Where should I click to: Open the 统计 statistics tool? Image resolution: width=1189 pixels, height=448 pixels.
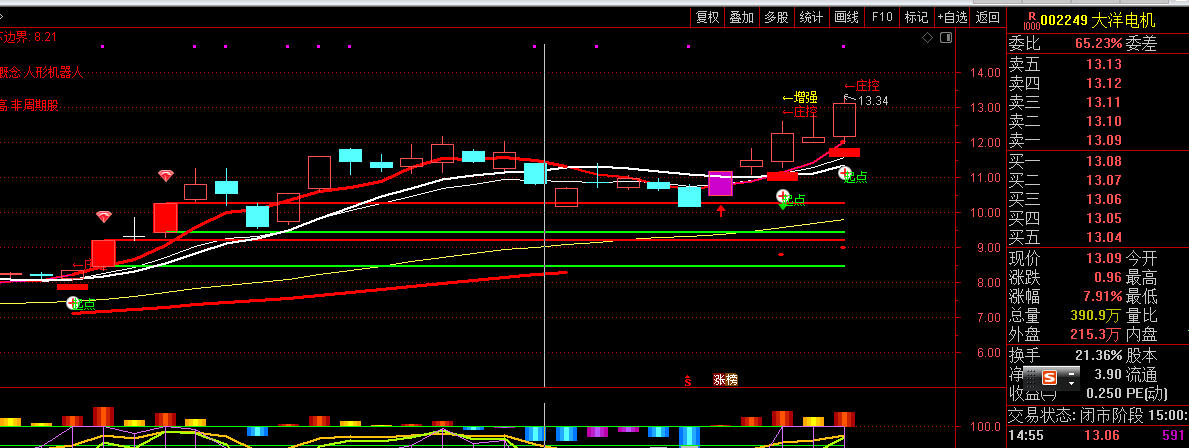coord(811,17)
